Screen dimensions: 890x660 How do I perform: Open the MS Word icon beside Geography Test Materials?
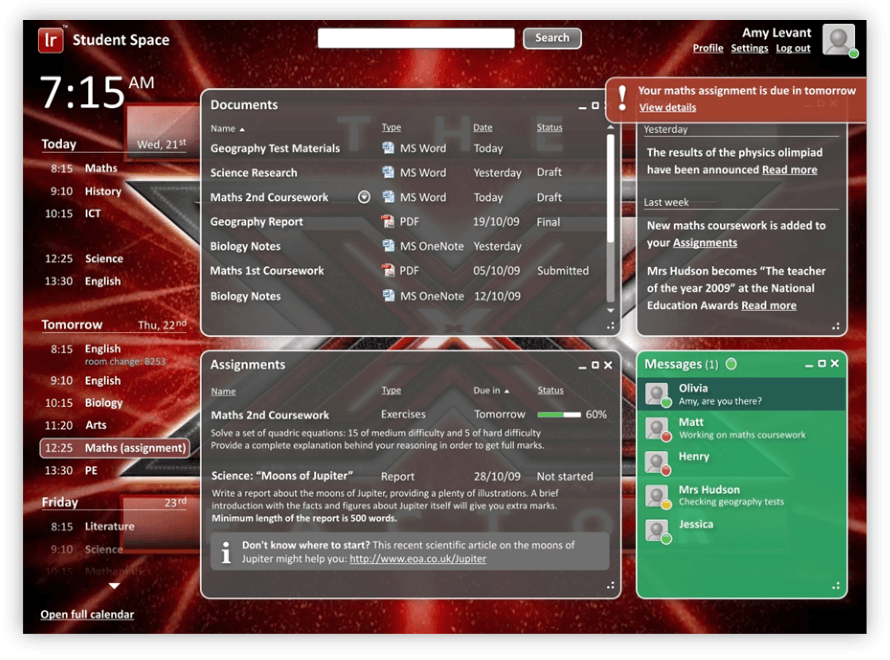click(x=389, y=147)
